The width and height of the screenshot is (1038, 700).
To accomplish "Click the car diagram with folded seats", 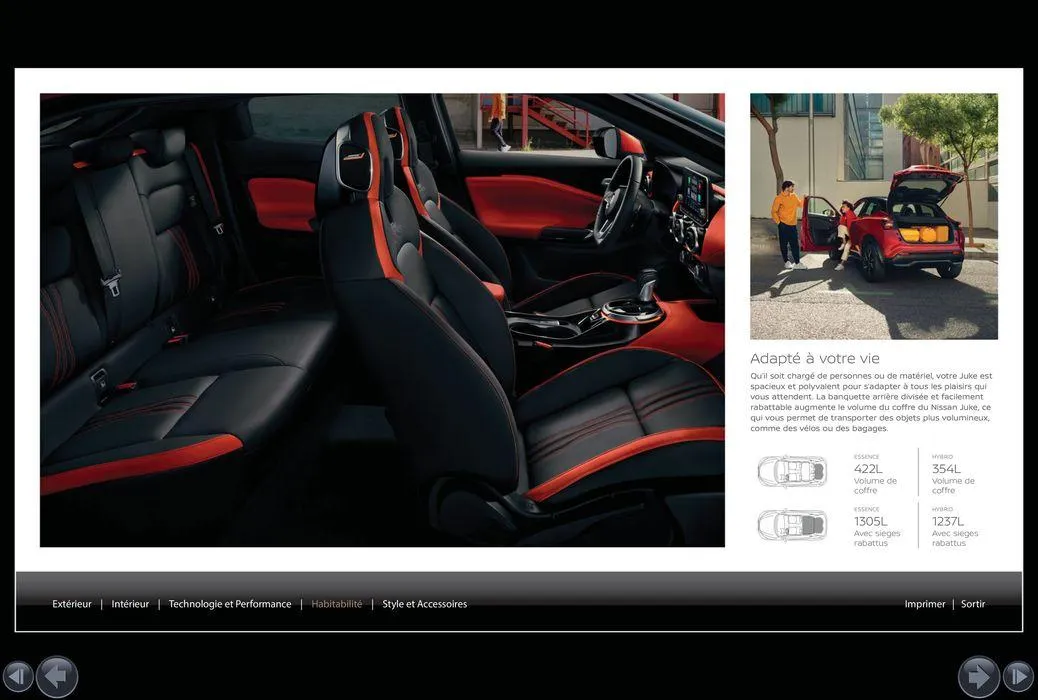I will point(792,524).
